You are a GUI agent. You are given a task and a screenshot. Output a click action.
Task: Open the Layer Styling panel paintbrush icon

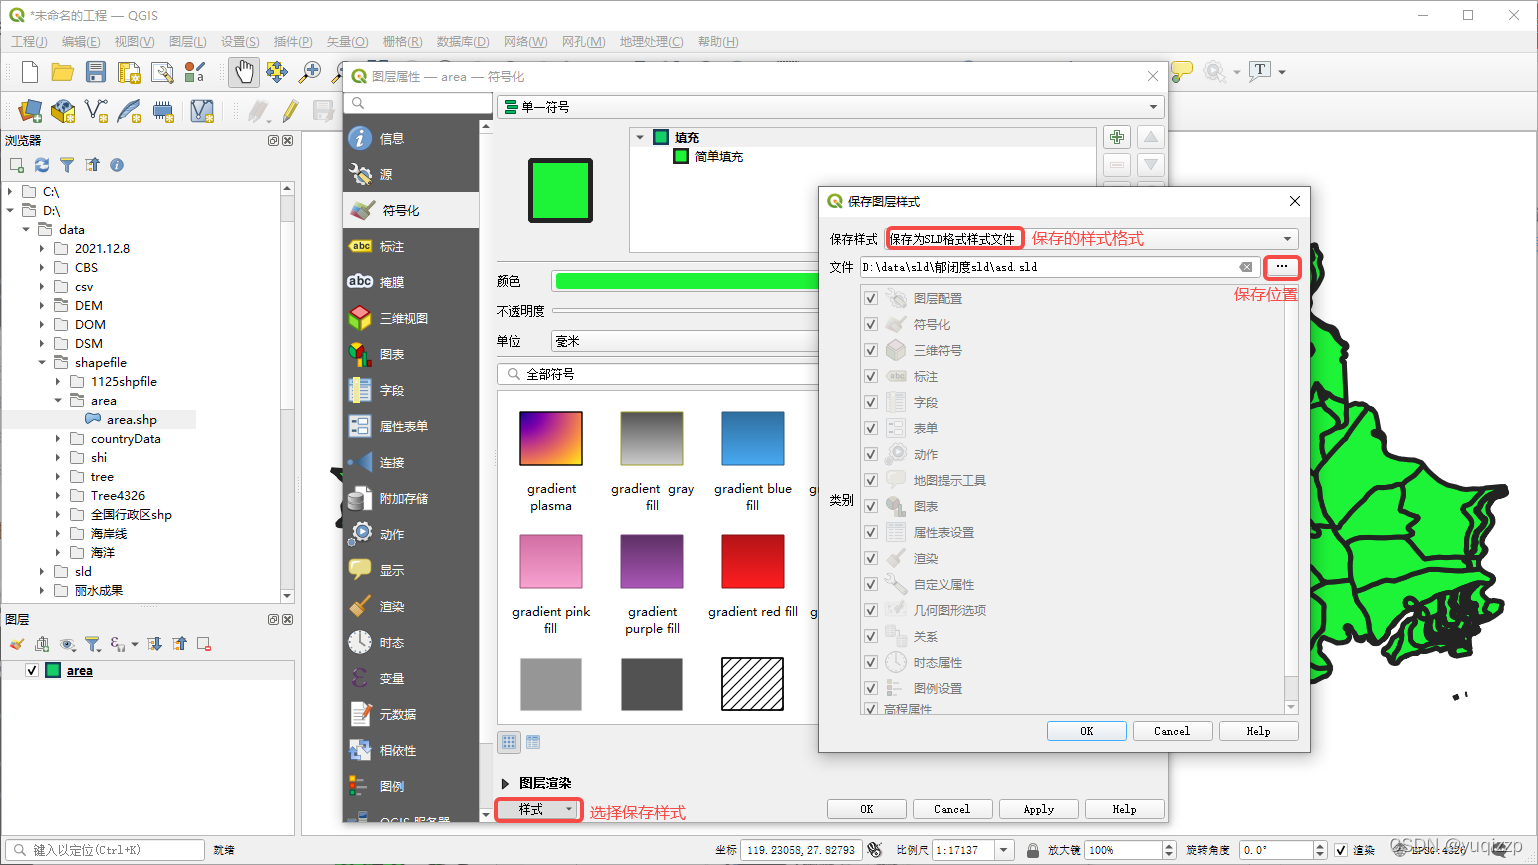[15, 644]
